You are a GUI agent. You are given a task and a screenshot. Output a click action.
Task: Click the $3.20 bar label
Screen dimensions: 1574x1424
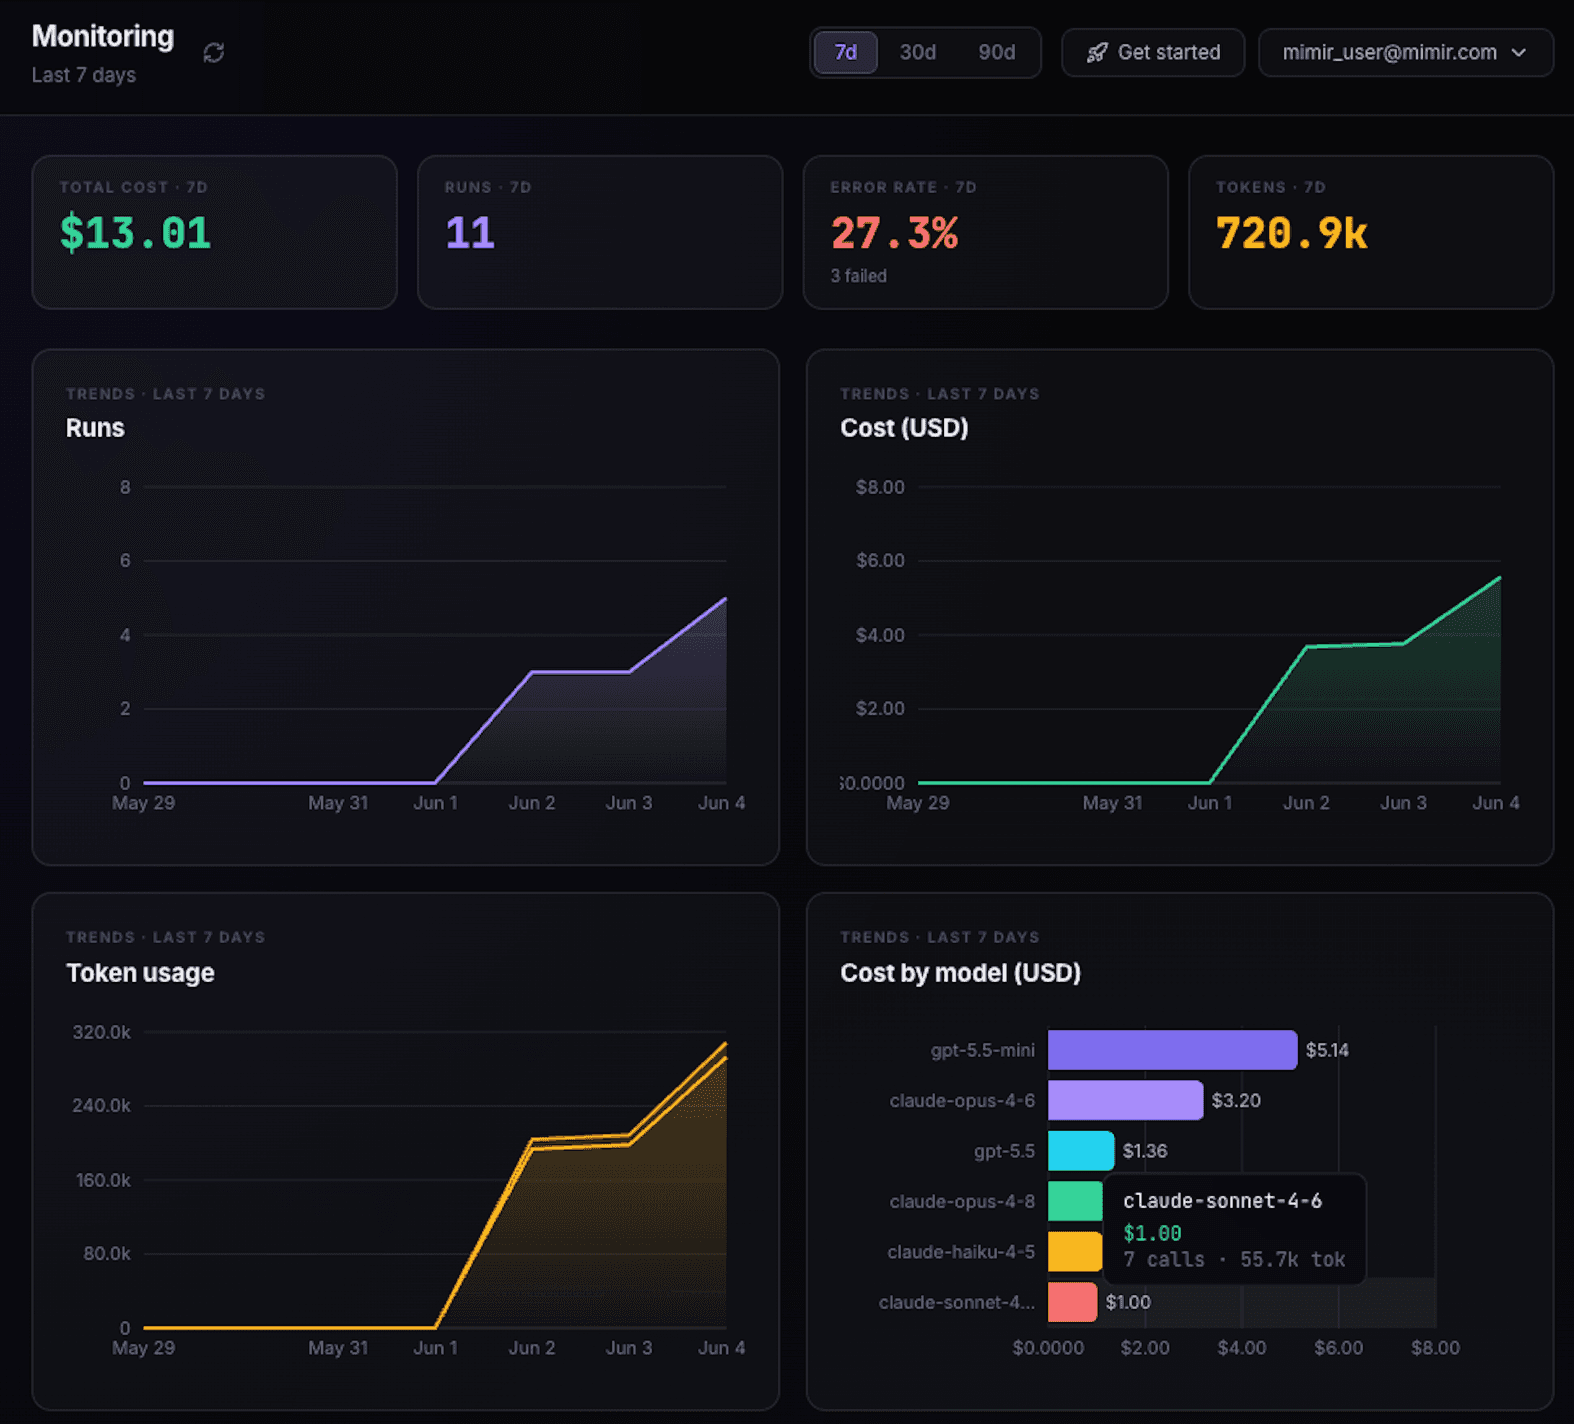pyautogui.click(x=1236, y=1100)
